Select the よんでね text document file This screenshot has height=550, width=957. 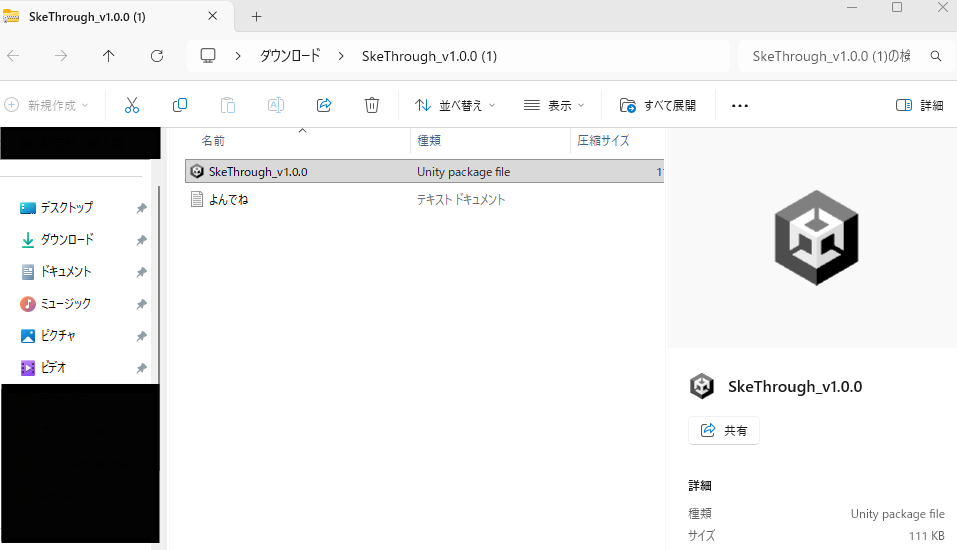pyautogui.click(x=228, y=199)
